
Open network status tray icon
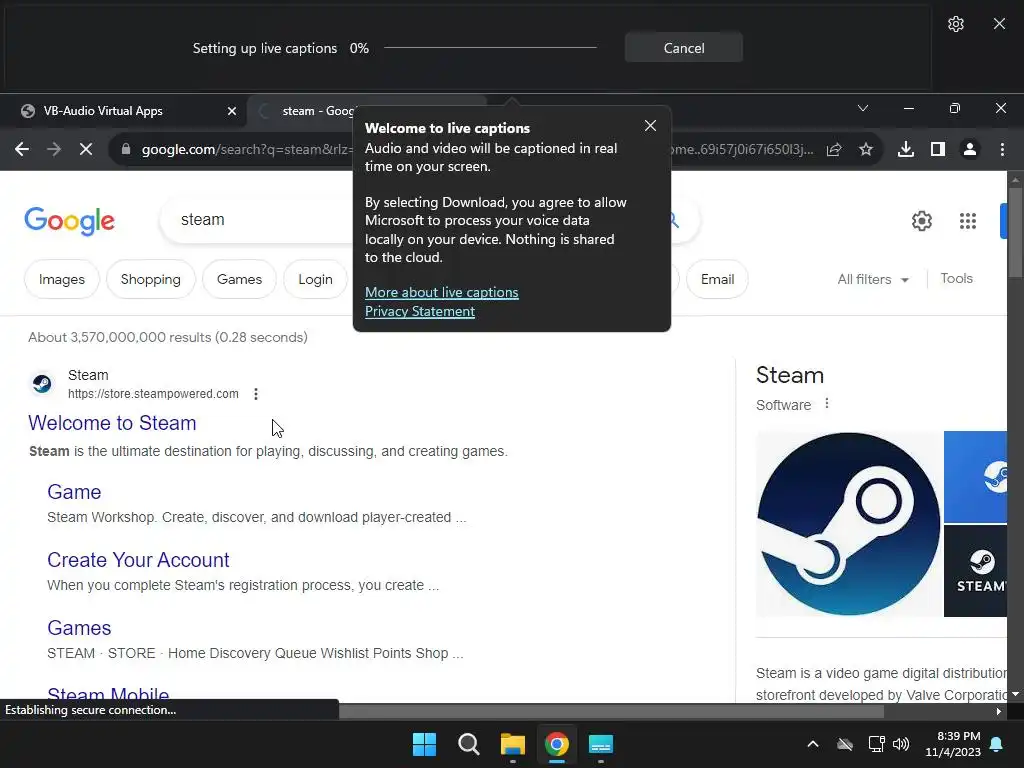[x=876, y=744]
